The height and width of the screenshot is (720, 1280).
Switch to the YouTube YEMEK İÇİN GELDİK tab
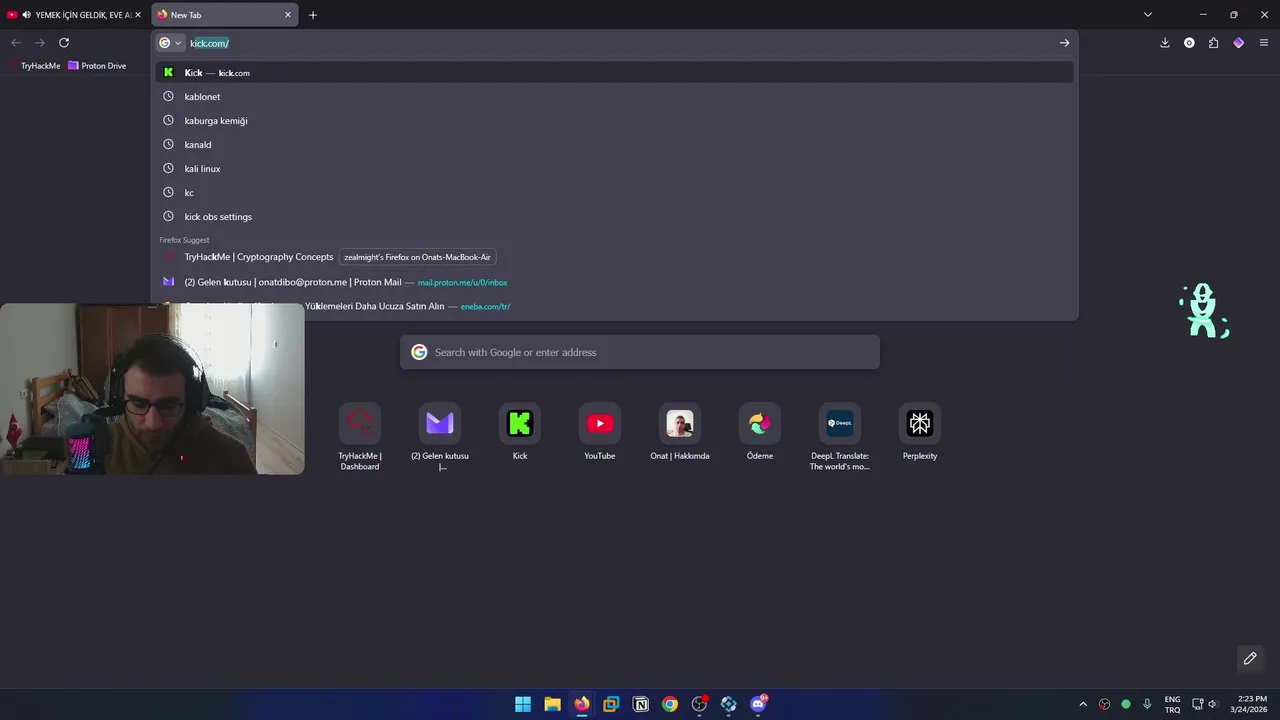[x=75, y=15]
